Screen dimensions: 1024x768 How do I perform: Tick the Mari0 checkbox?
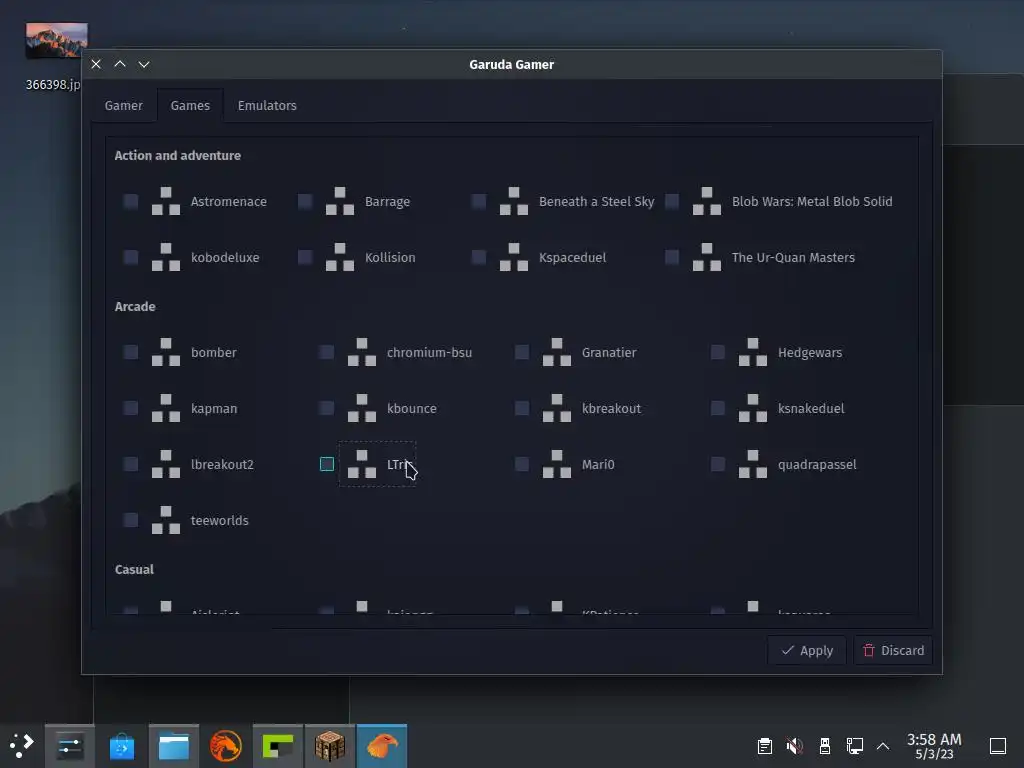tap(522, 464)
